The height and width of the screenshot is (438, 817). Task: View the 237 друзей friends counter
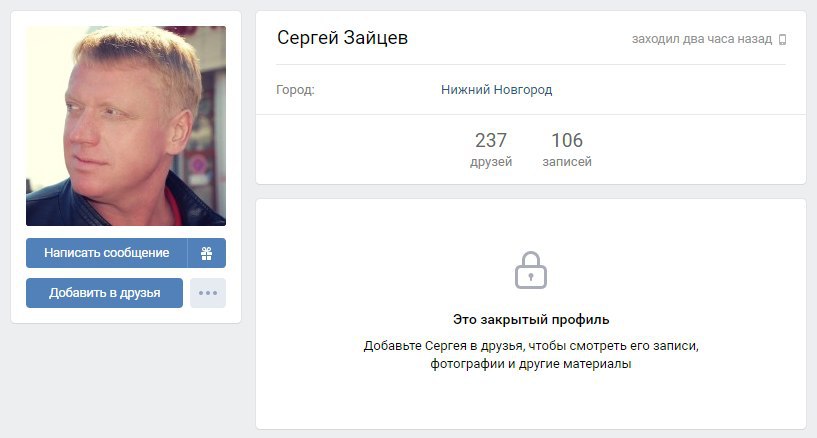[491, 149]
